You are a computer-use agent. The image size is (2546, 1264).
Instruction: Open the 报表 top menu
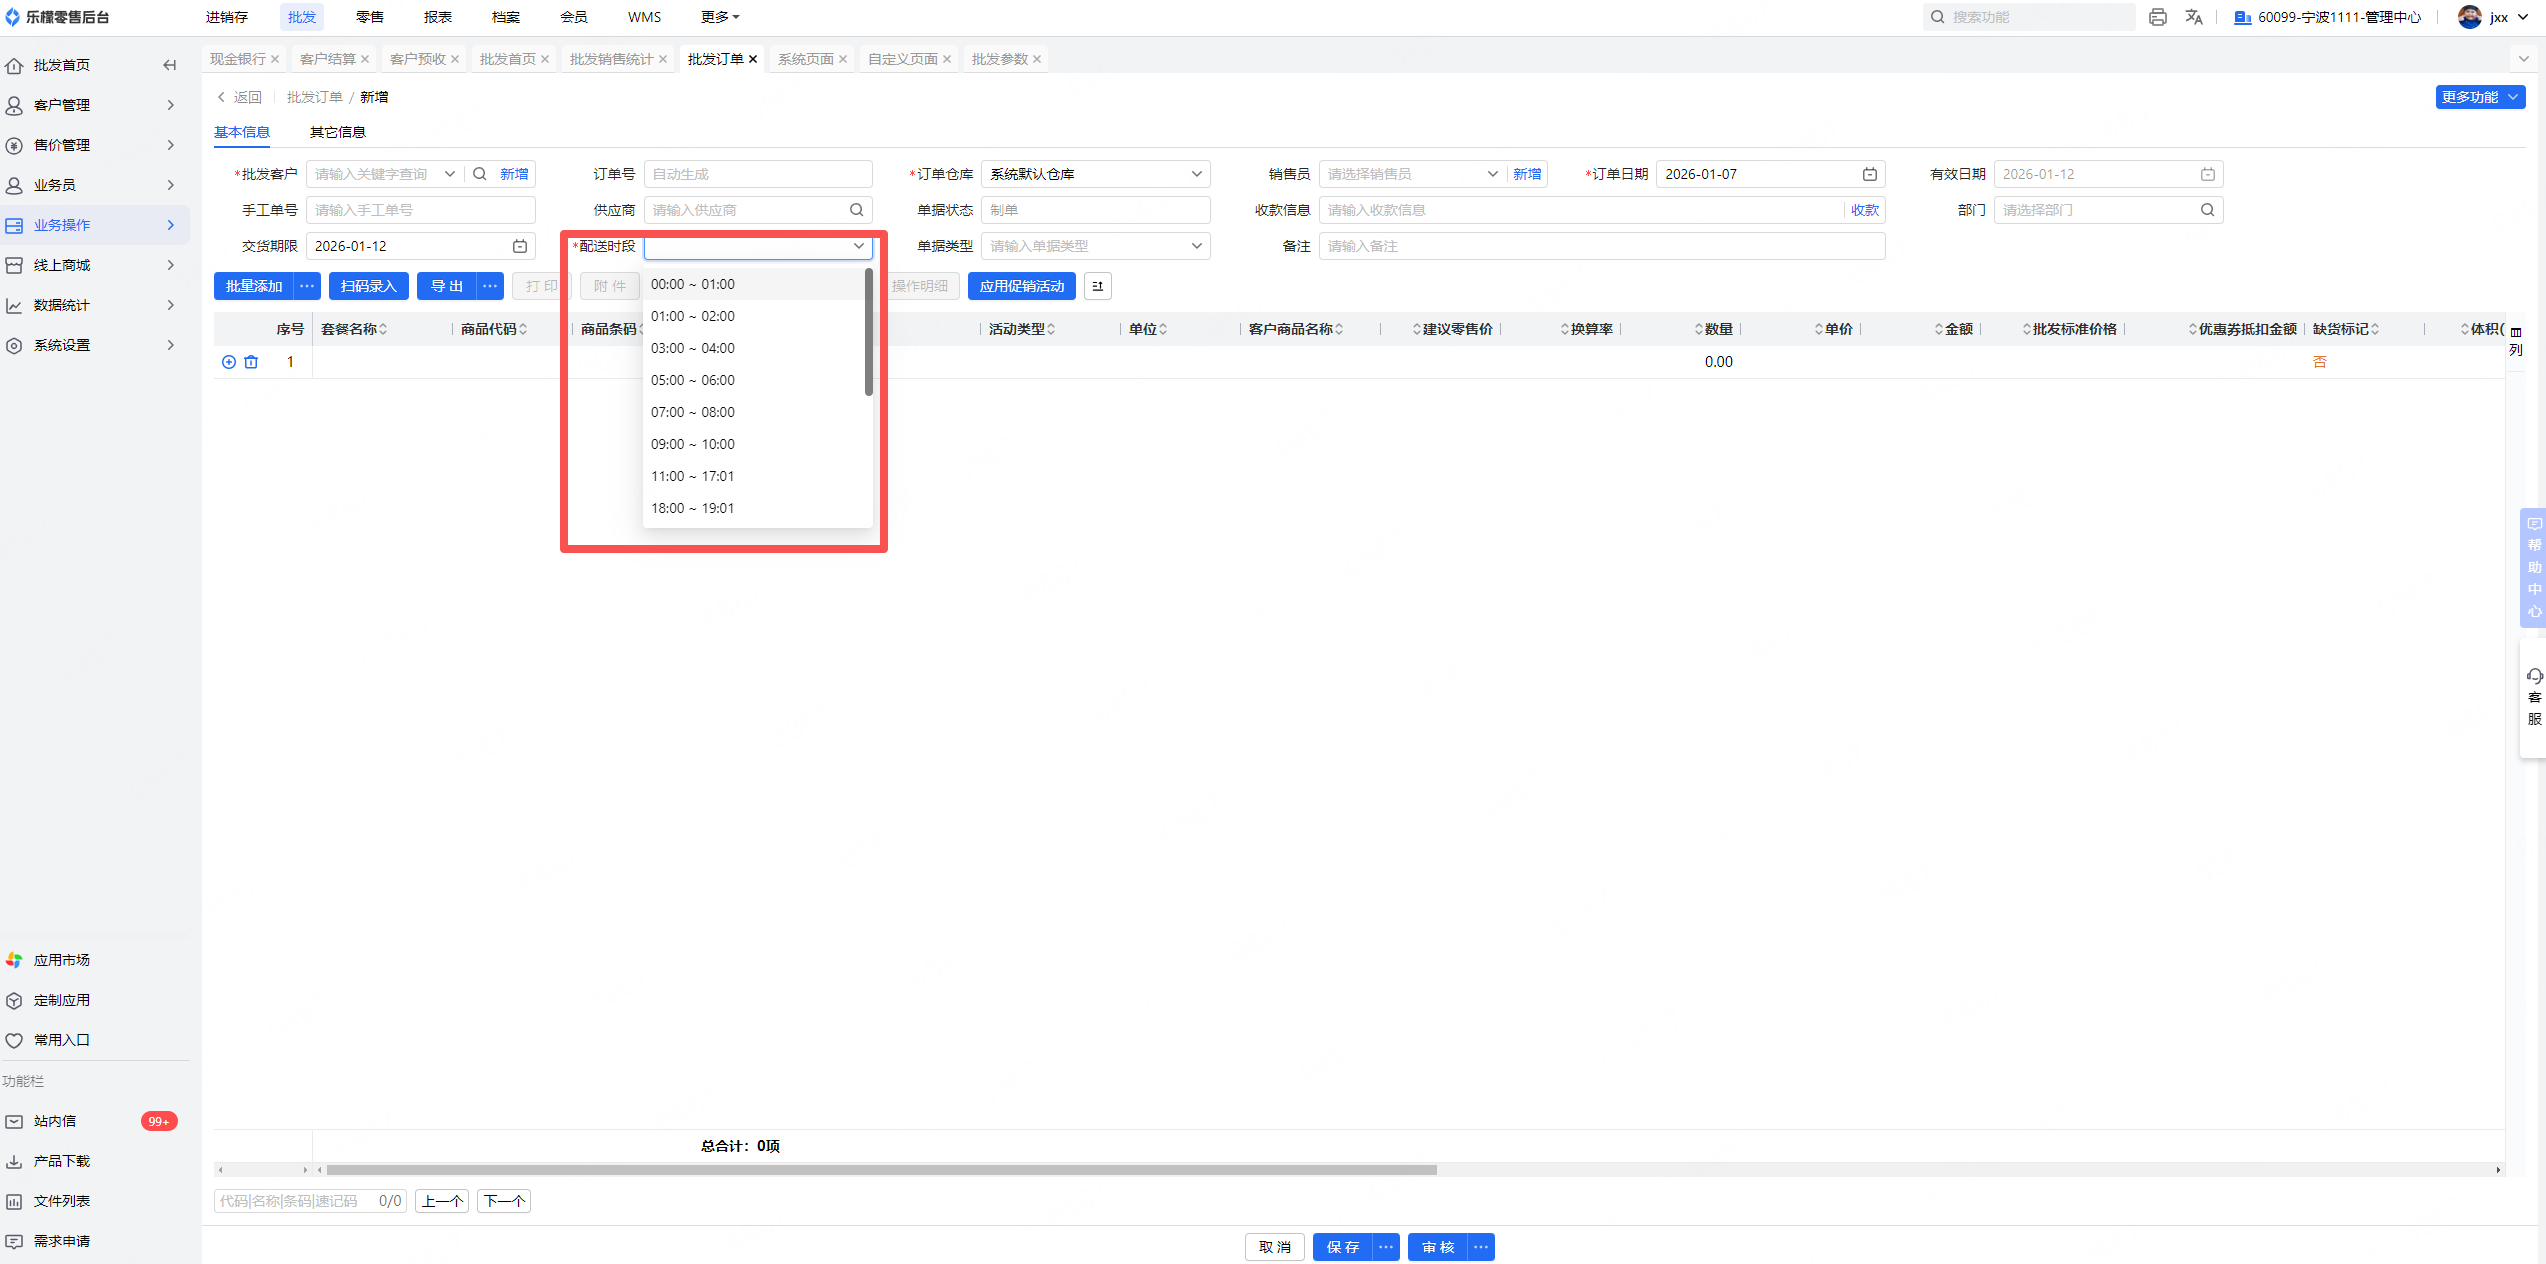tap(437, 17)
